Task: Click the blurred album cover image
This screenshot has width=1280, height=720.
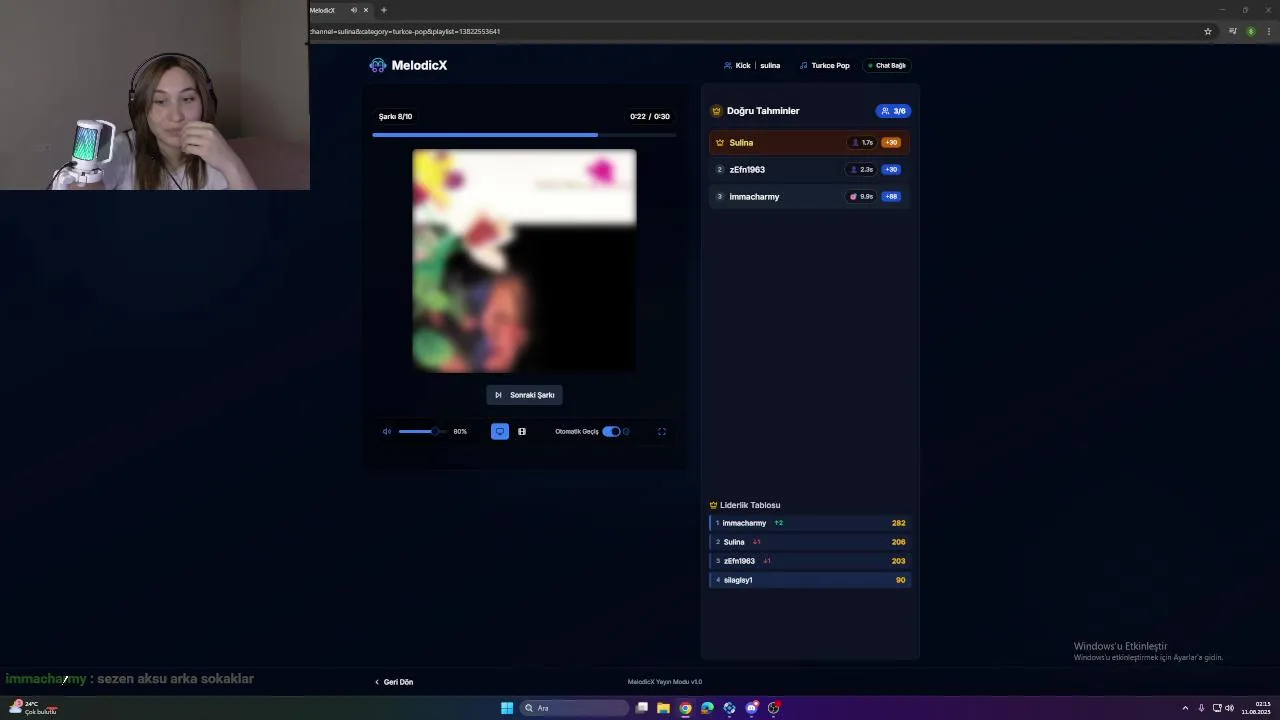Action: pyautogui.click(x=524, y=261)
